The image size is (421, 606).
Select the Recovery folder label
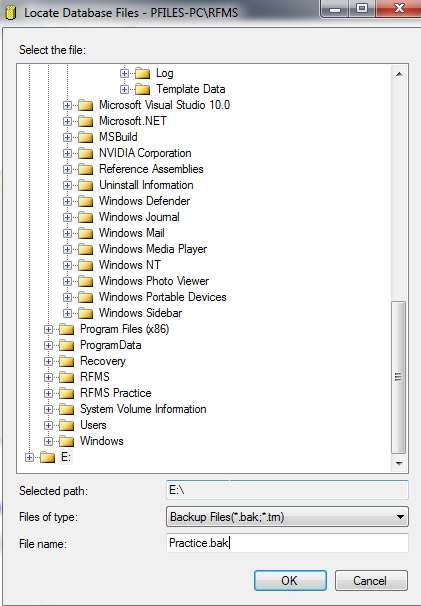[x=103, y=361]
